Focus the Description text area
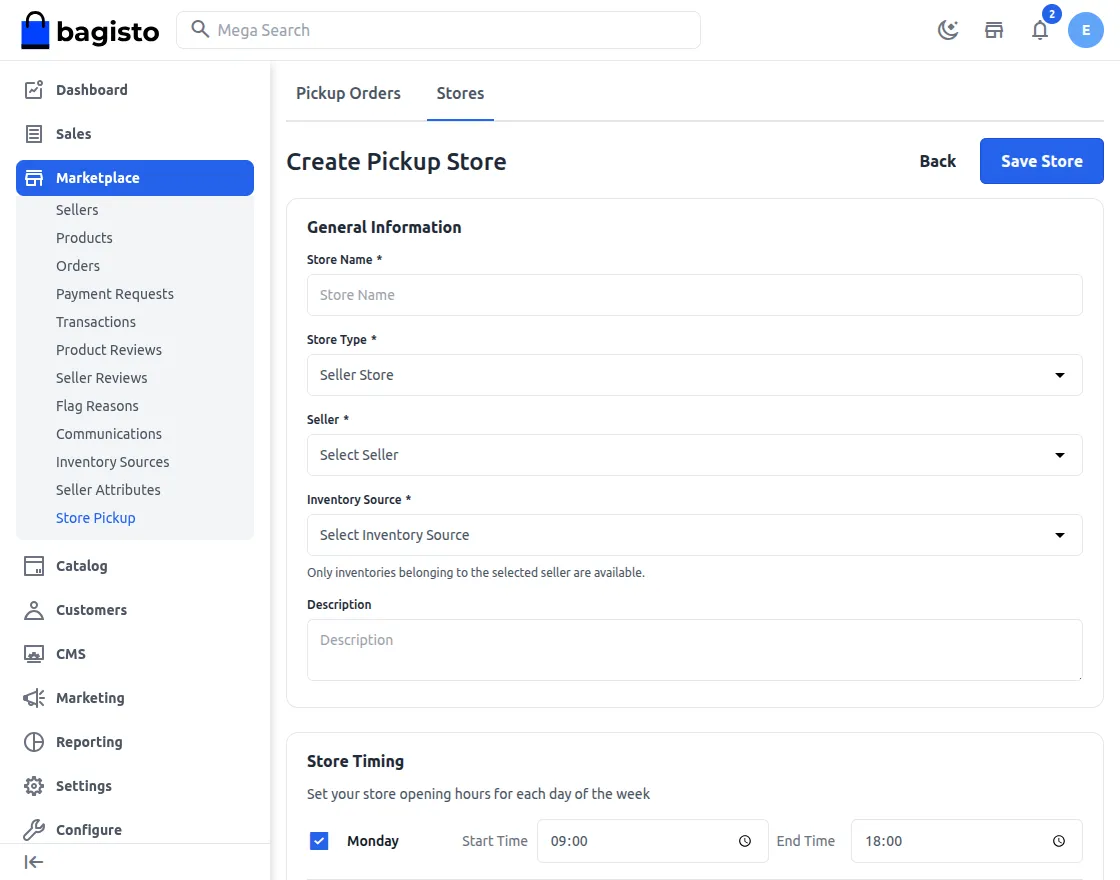The width and height of the screenshot is (1120, 880). pos(694,650)
